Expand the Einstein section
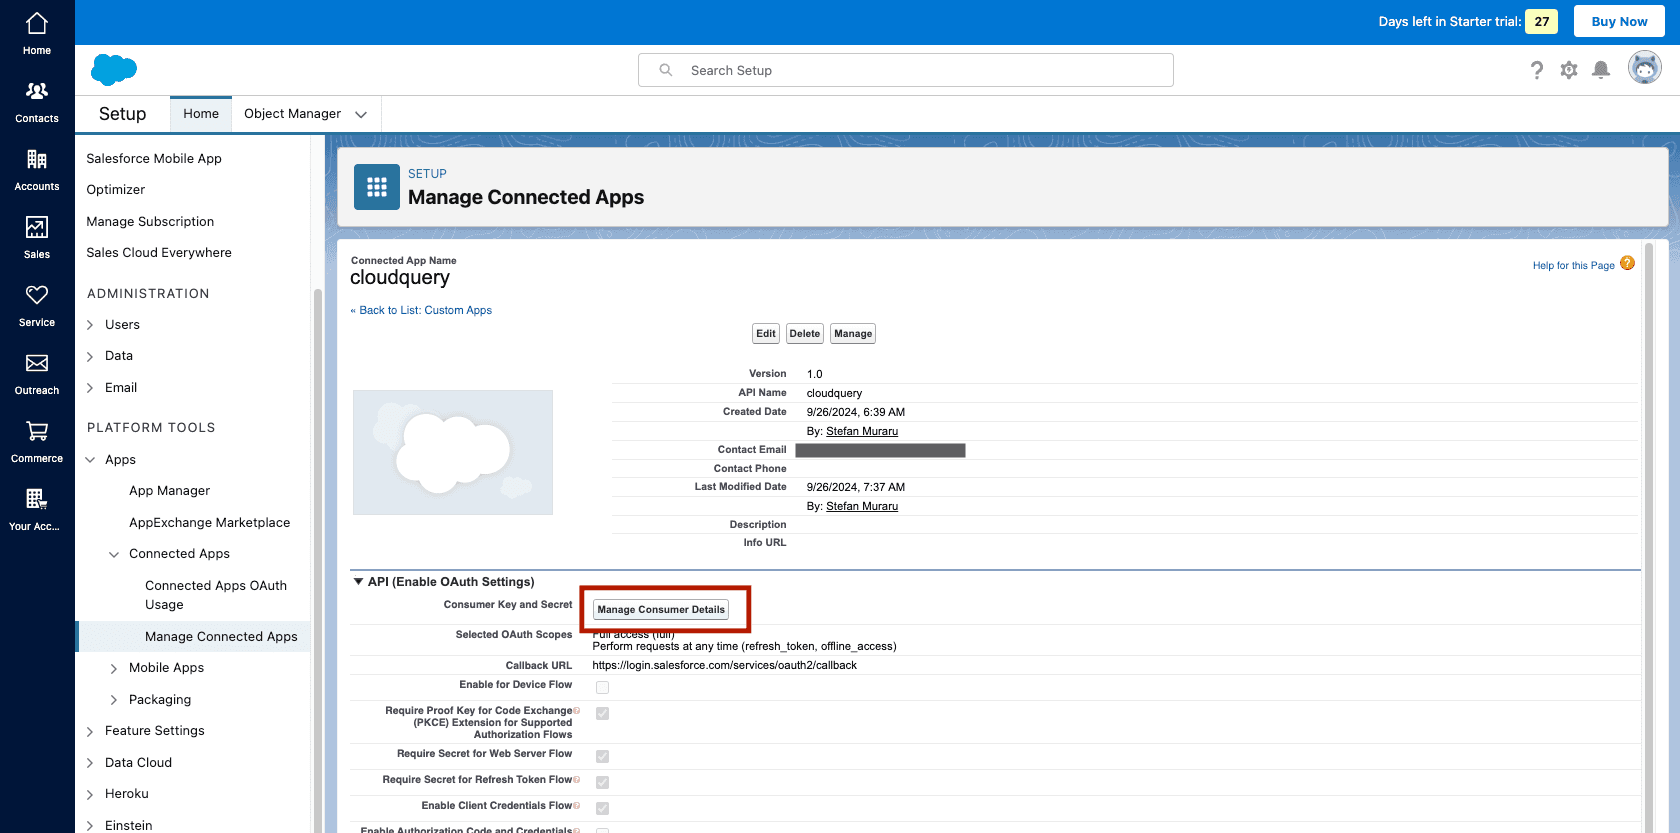Image resolution: width=1680 pixels, height=833 pixels. click(90, 826)
